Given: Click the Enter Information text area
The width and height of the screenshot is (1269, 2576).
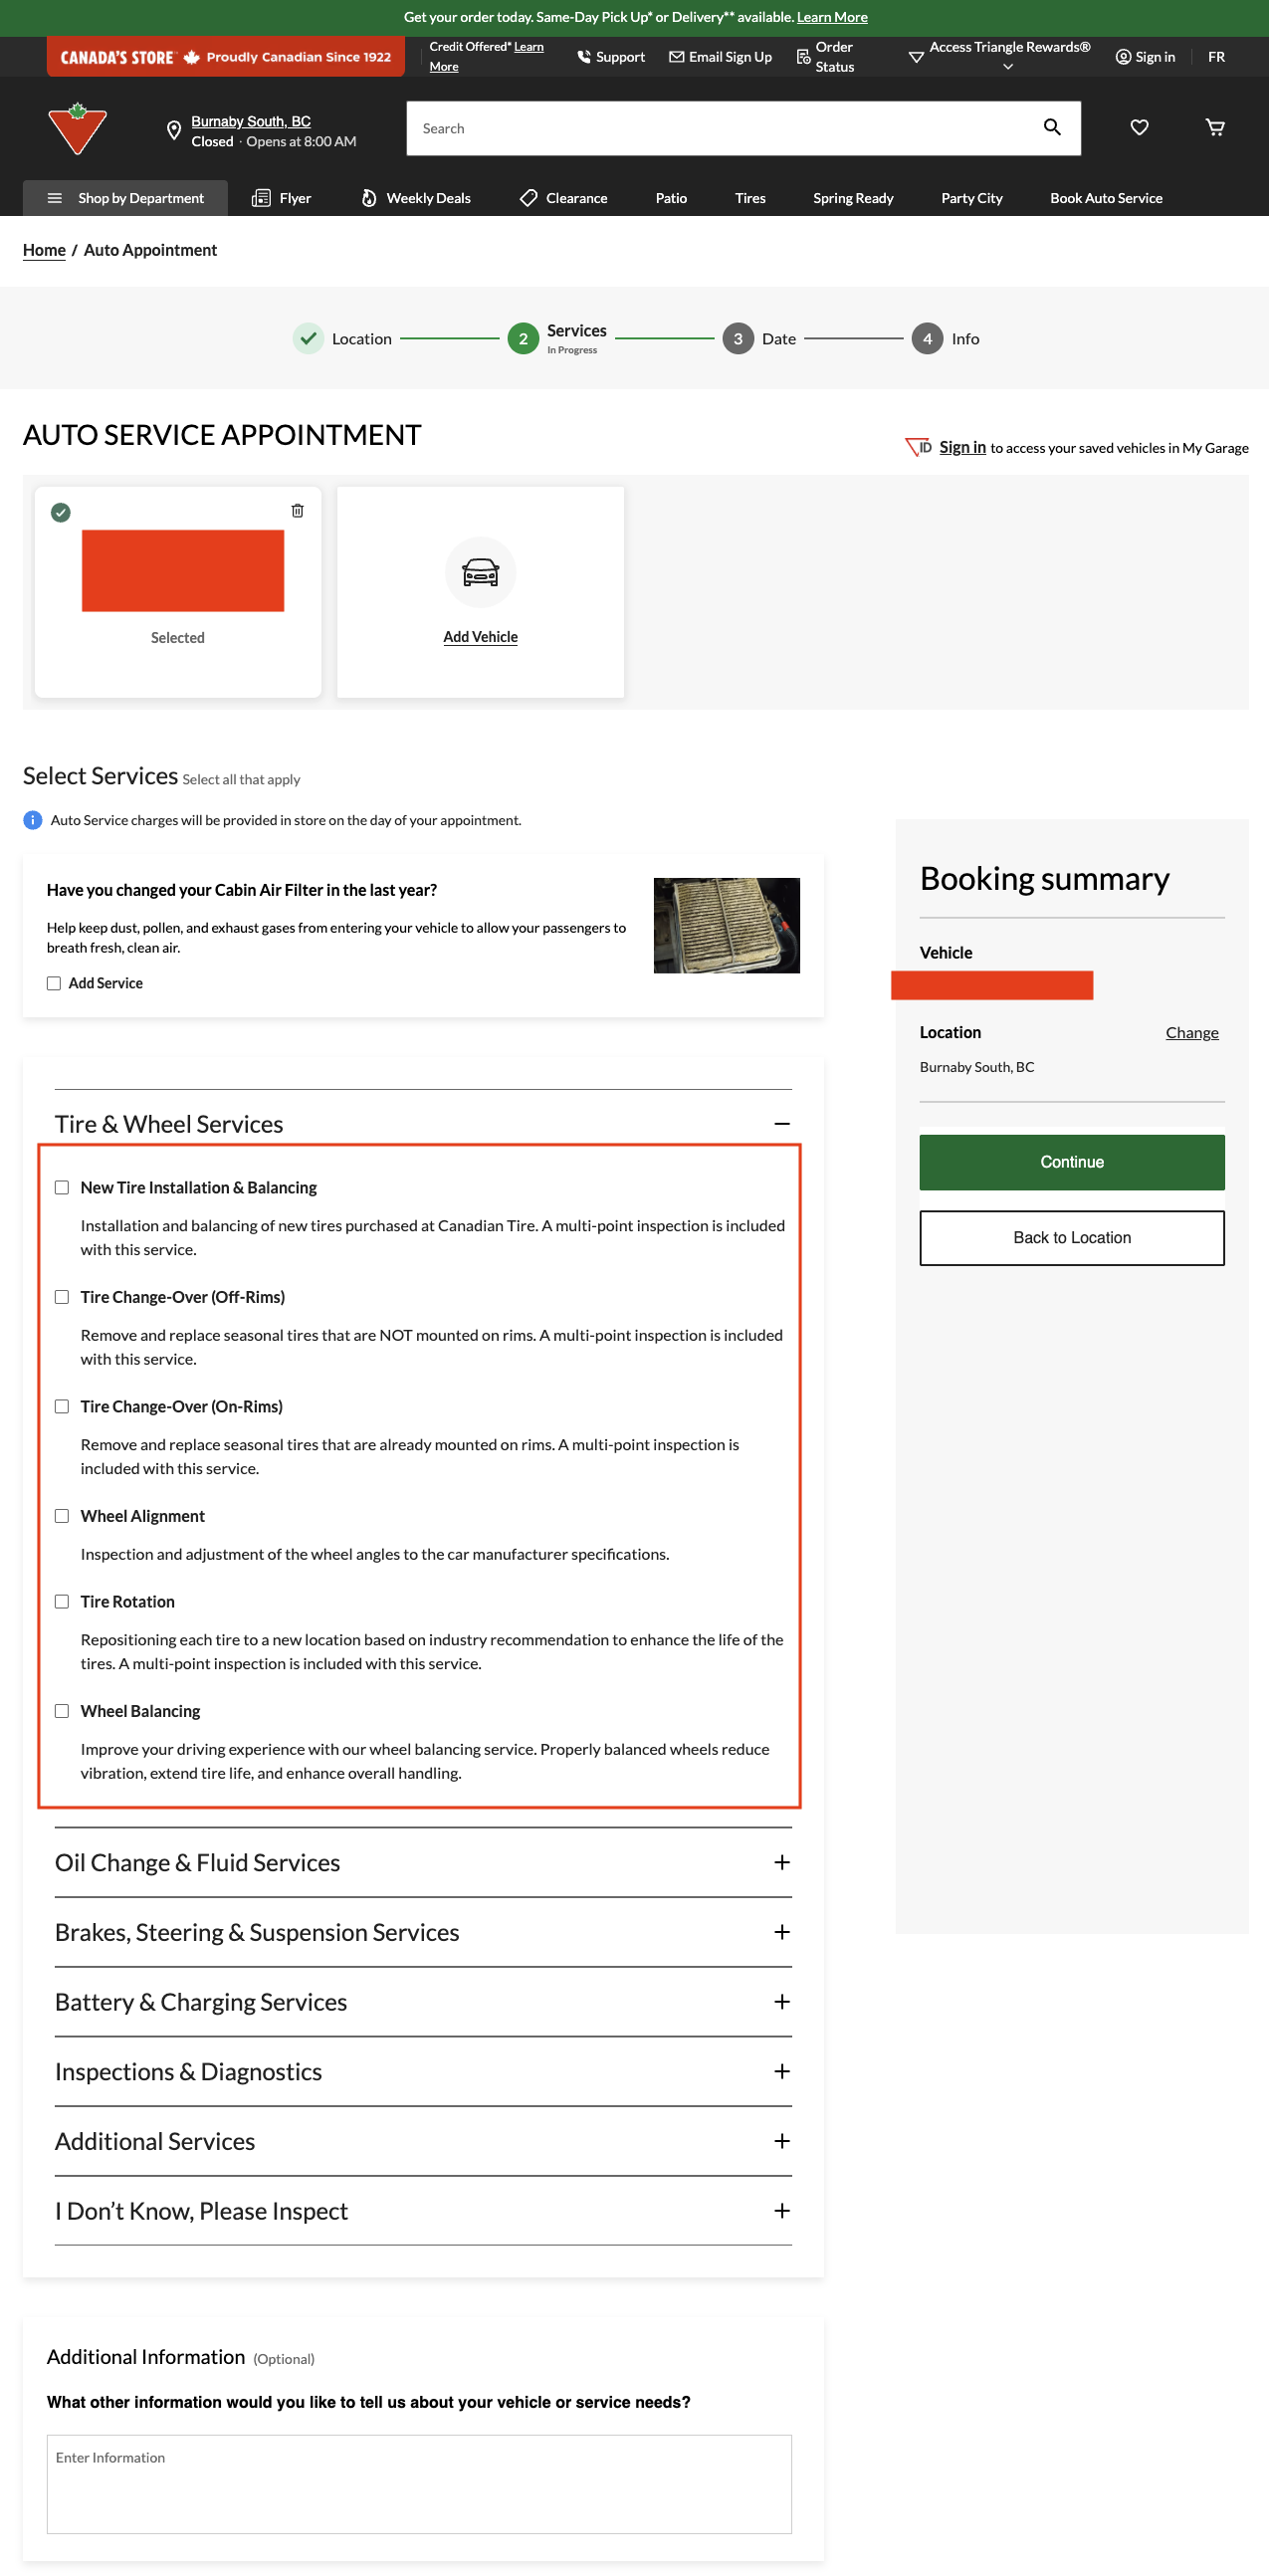Looking at the screenshot, I should (x=419, y=2483).
